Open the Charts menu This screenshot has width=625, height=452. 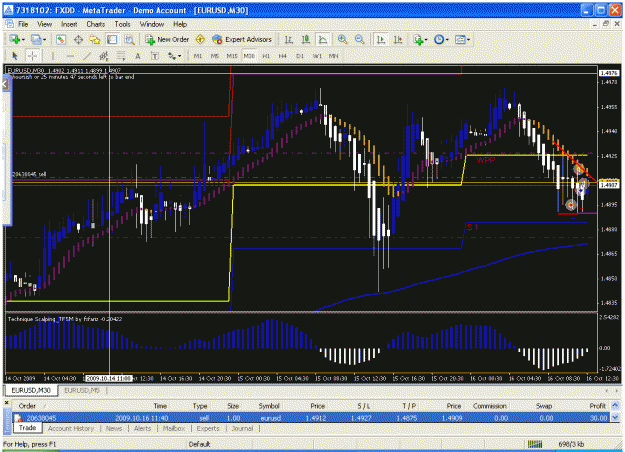[x=96, y=24]
